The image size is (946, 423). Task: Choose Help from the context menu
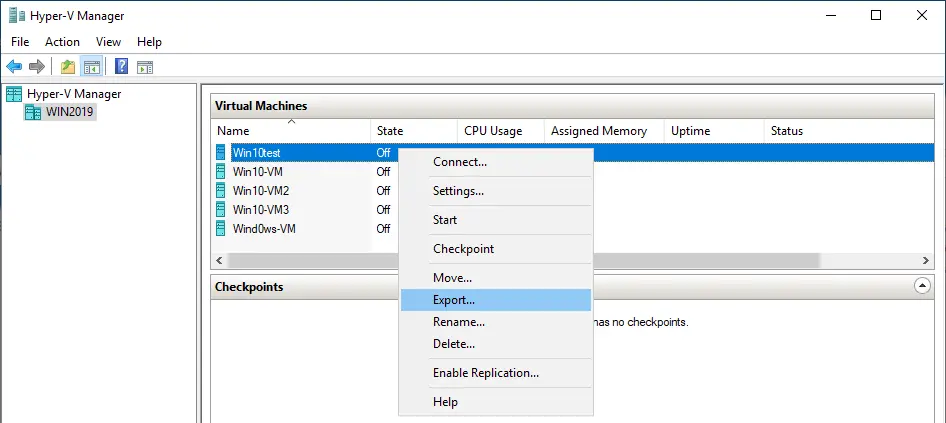496,402
